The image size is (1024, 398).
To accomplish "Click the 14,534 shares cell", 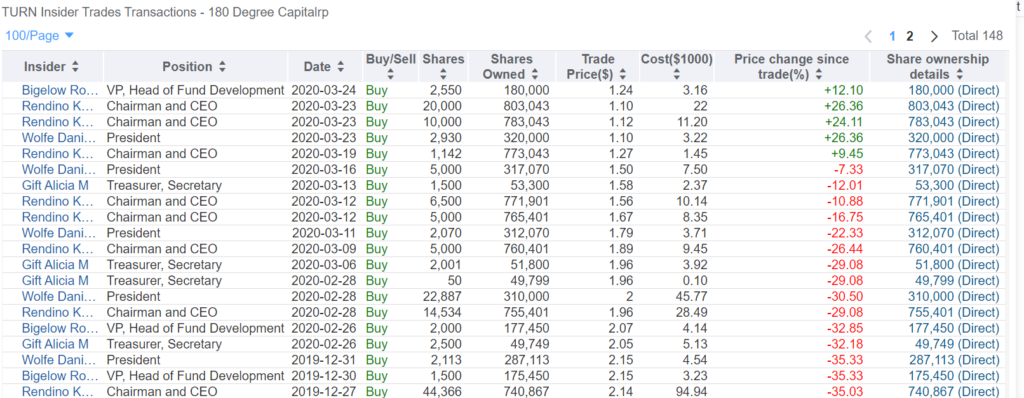I will tap(443, 312).
